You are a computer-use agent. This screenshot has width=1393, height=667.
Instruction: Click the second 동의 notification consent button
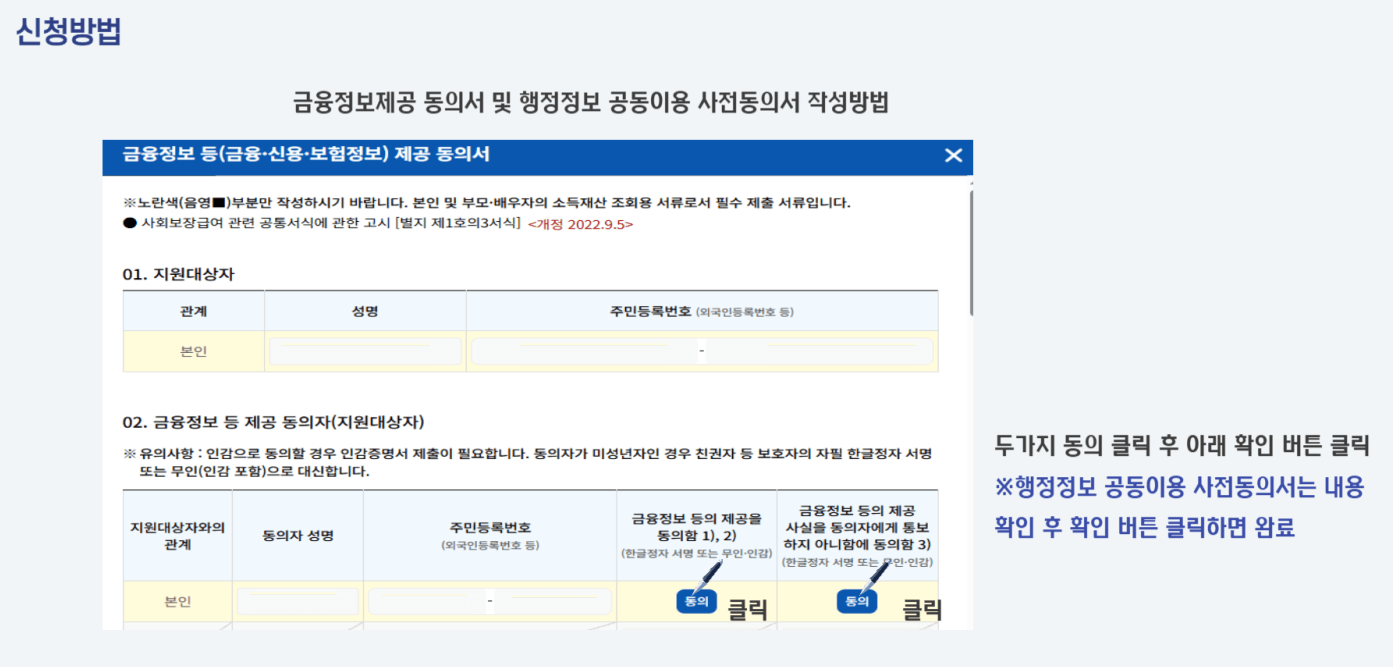[x=855, y=600]
